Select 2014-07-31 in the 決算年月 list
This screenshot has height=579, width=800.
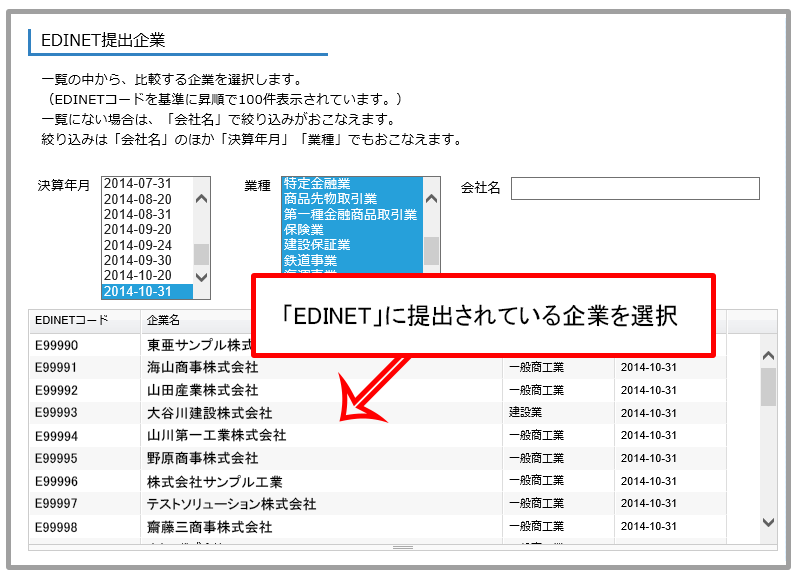pos(138,184)
